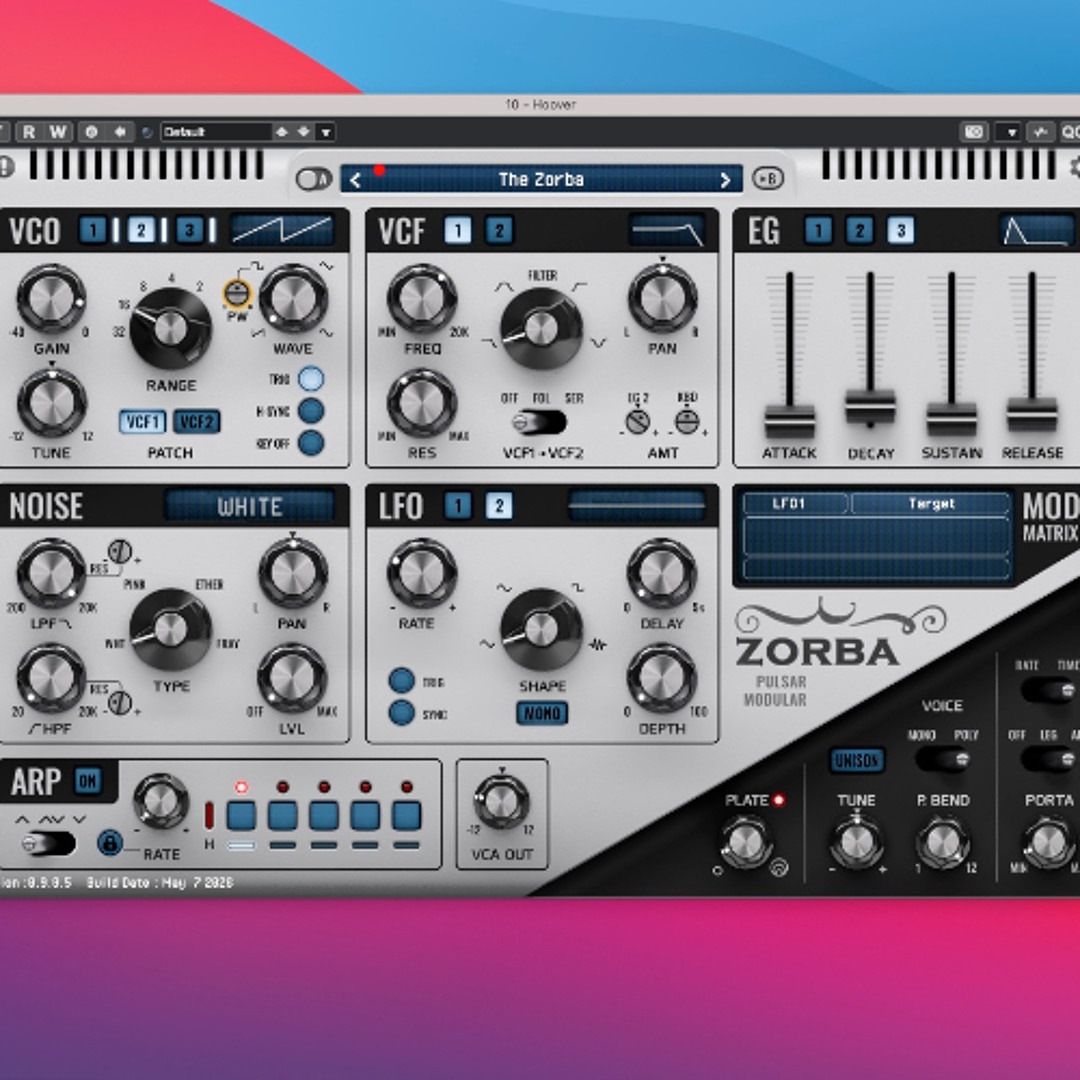This screenshot has height=1080, width=1080.
Task: Toggle the VCO H-SYNC round button
Action: click(x=311, y=411)
